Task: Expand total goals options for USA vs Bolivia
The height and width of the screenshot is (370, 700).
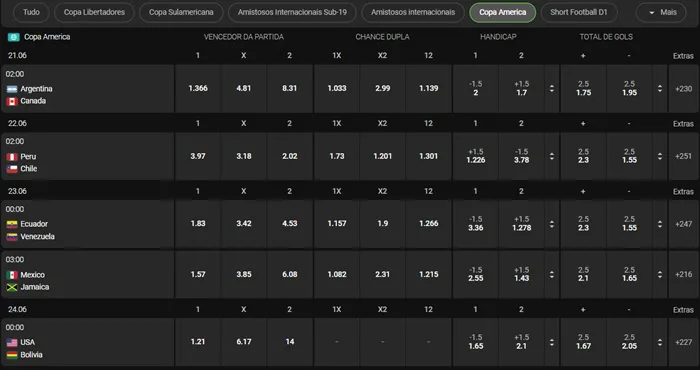Action: point(660,342)
